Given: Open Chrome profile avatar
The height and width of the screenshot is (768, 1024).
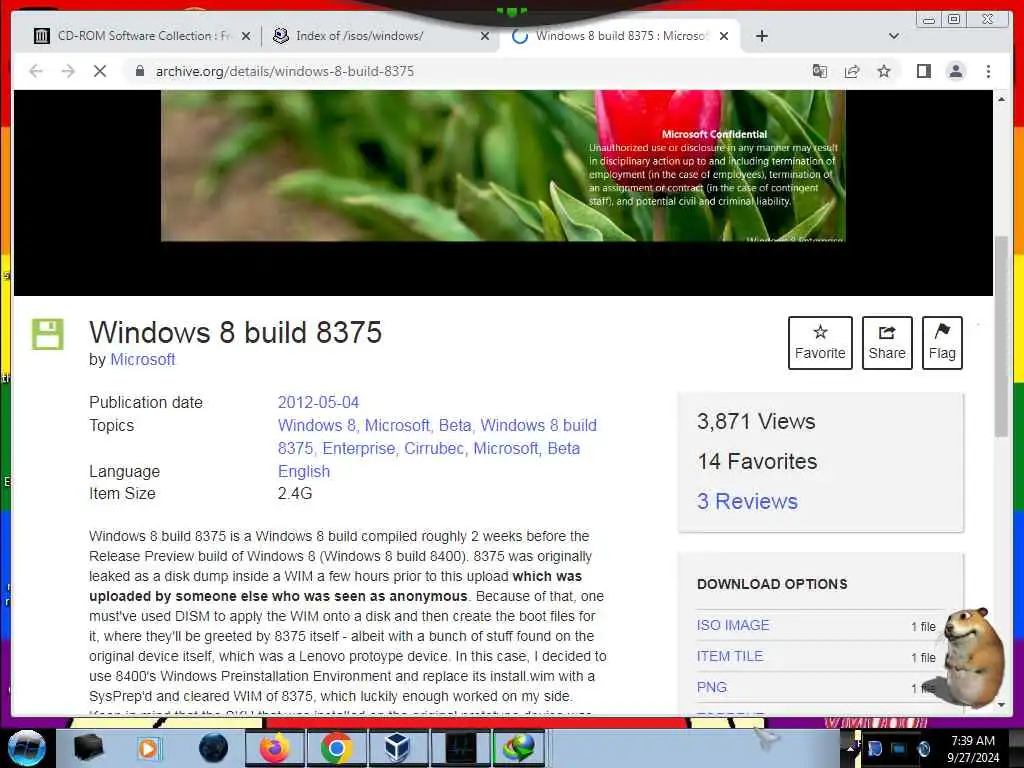Looking at the screenshot, I should pos(955,71).
